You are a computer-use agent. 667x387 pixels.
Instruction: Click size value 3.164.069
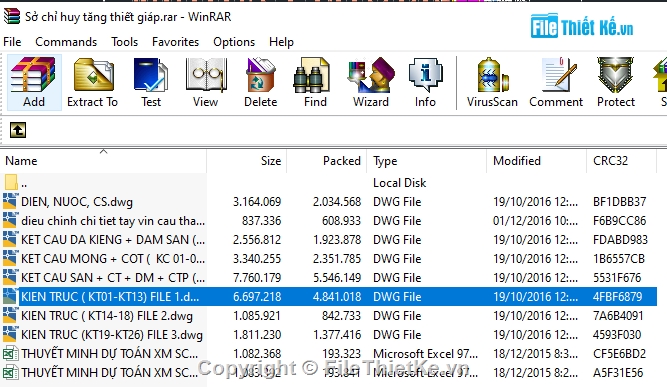pyautogui.click(x=257, y=202)
